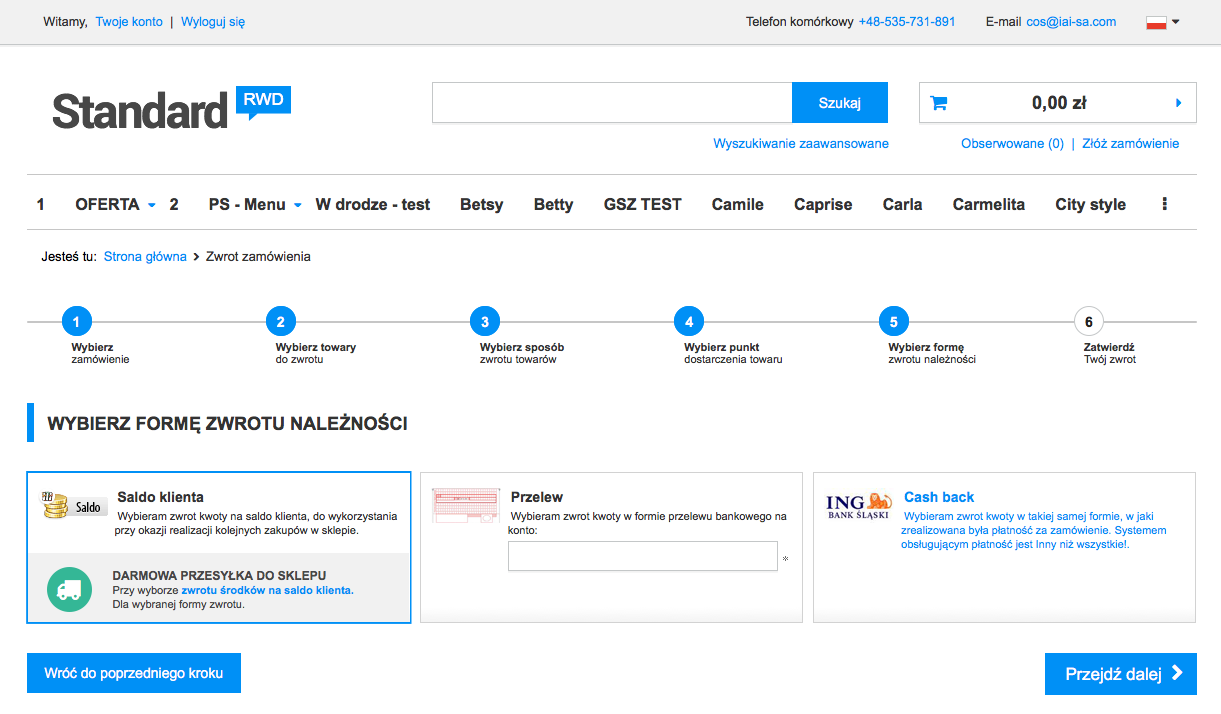1221x714 pixels.
Task: Click the shopping cart icon
Action: click(938, 103)
